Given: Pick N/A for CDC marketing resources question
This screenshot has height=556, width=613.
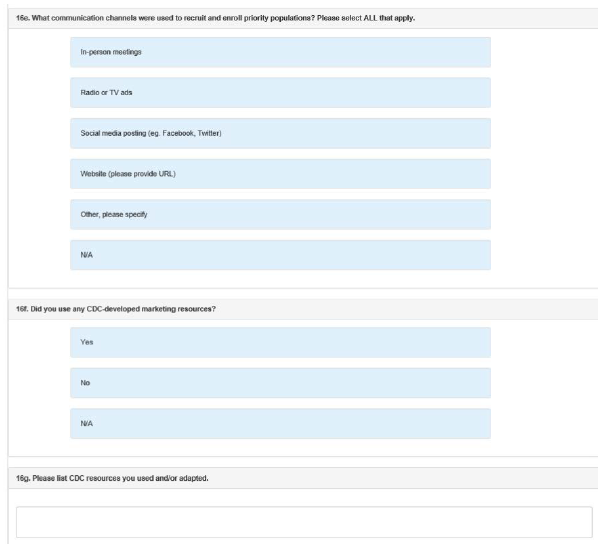Looking at the screenshot, I should tap(280, 423).
